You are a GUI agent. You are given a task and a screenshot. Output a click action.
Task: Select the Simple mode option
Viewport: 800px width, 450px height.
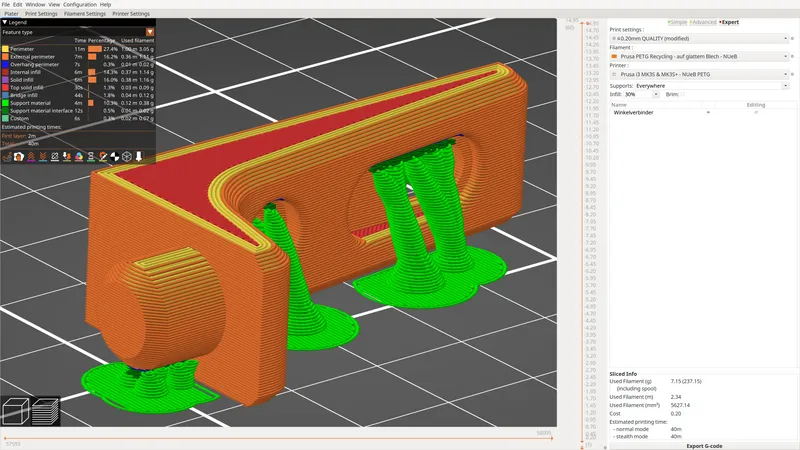[677, 21]
